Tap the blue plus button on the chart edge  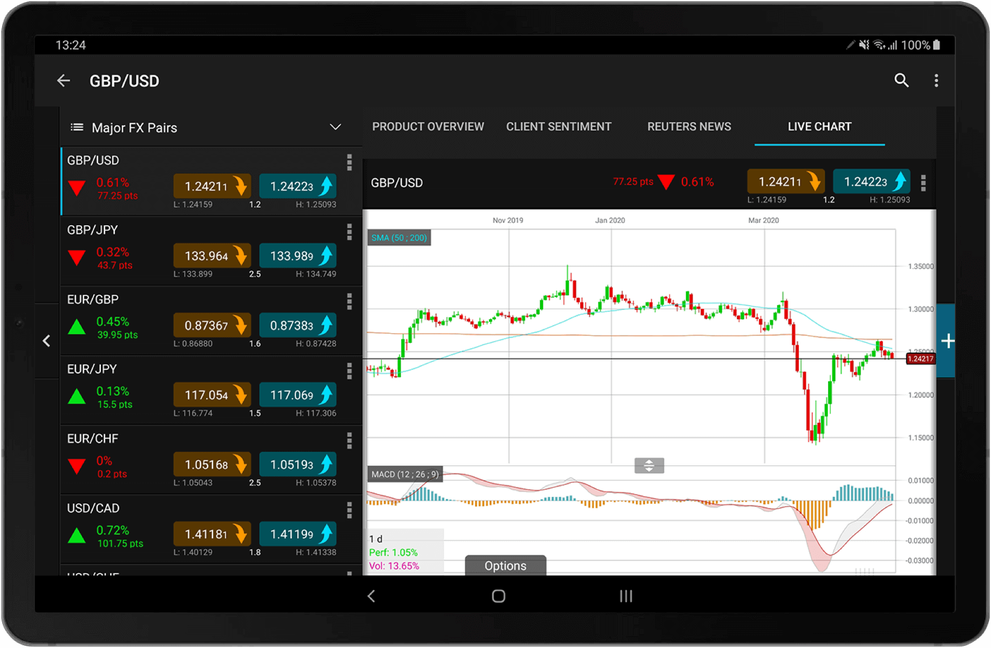click(x=946, y=341)
